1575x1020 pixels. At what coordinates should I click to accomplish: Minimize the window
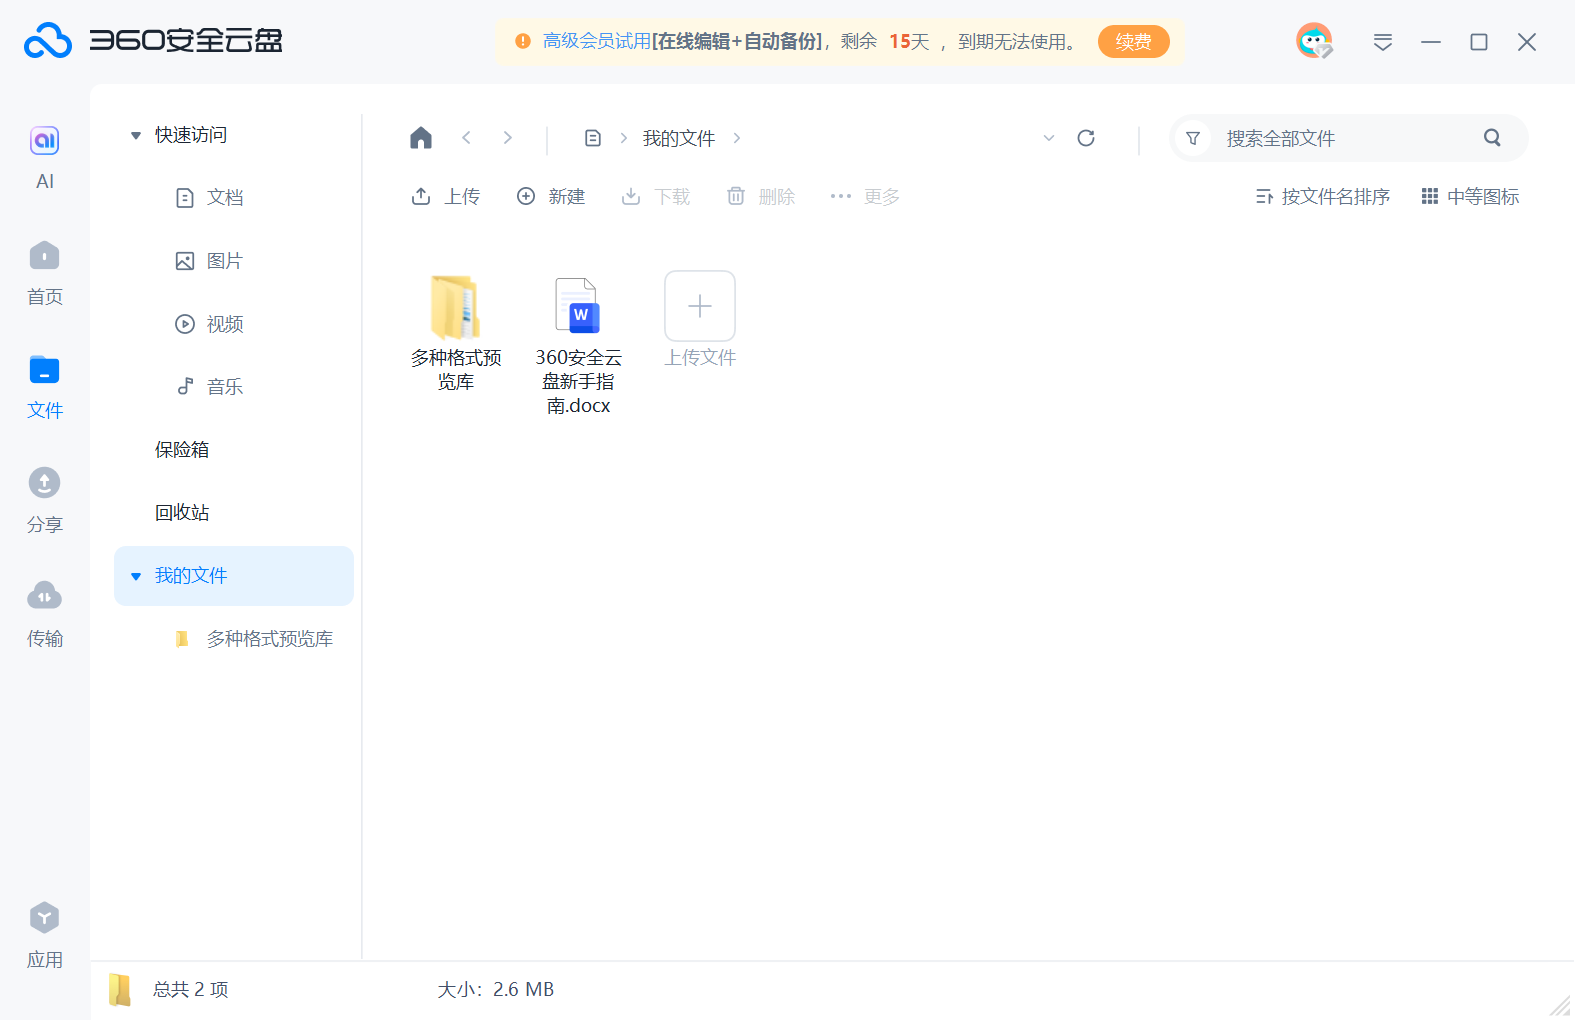pos(1431,42)
